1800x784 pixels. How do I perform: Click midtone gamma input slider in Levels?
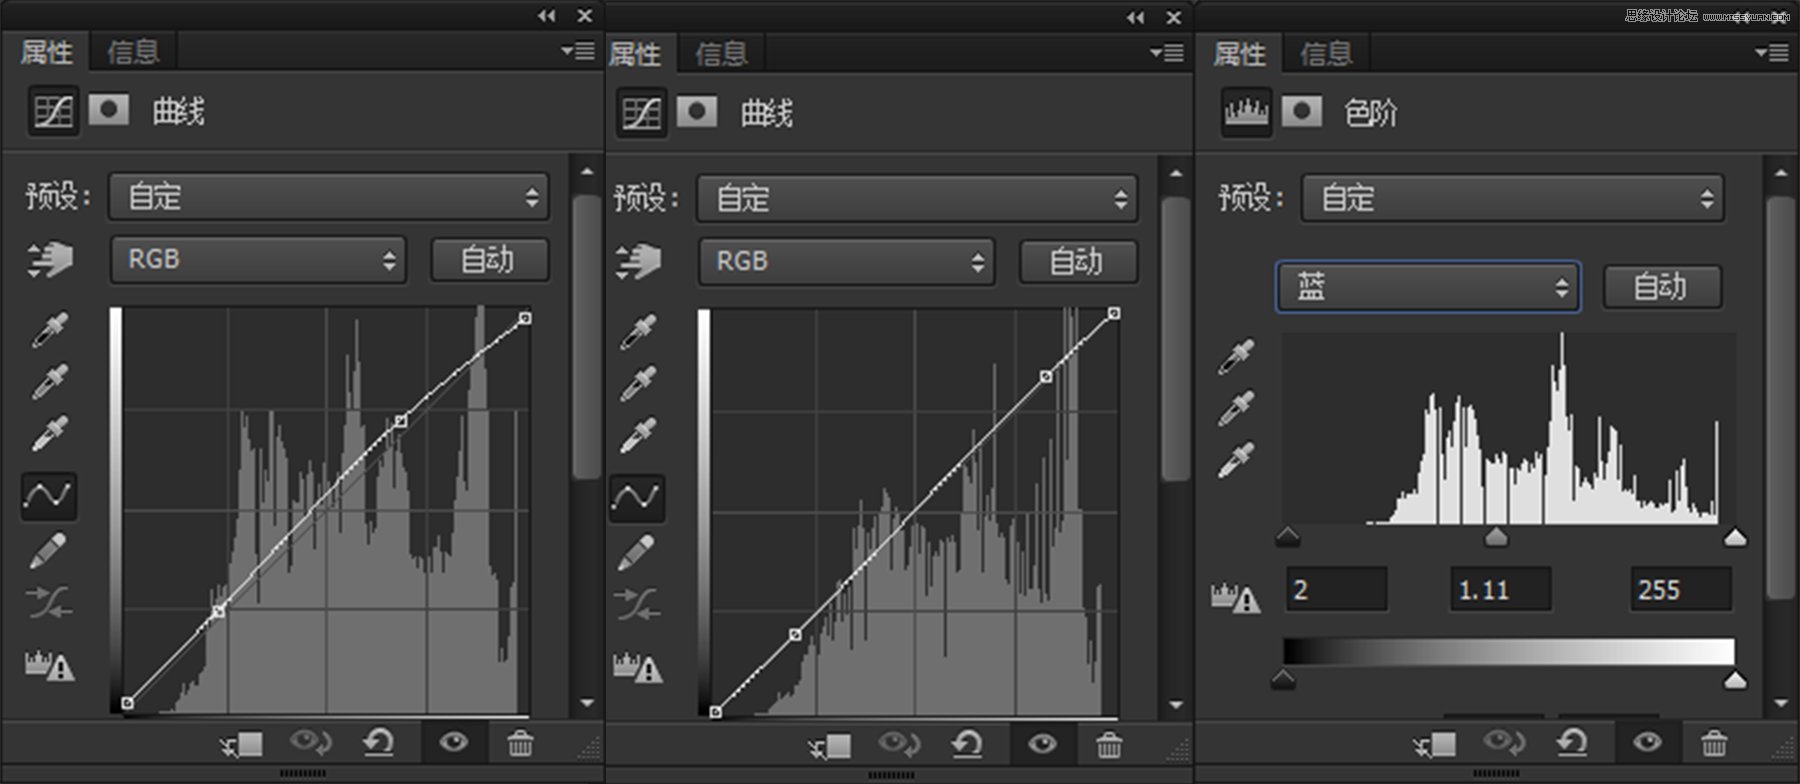click(1496, 537)
